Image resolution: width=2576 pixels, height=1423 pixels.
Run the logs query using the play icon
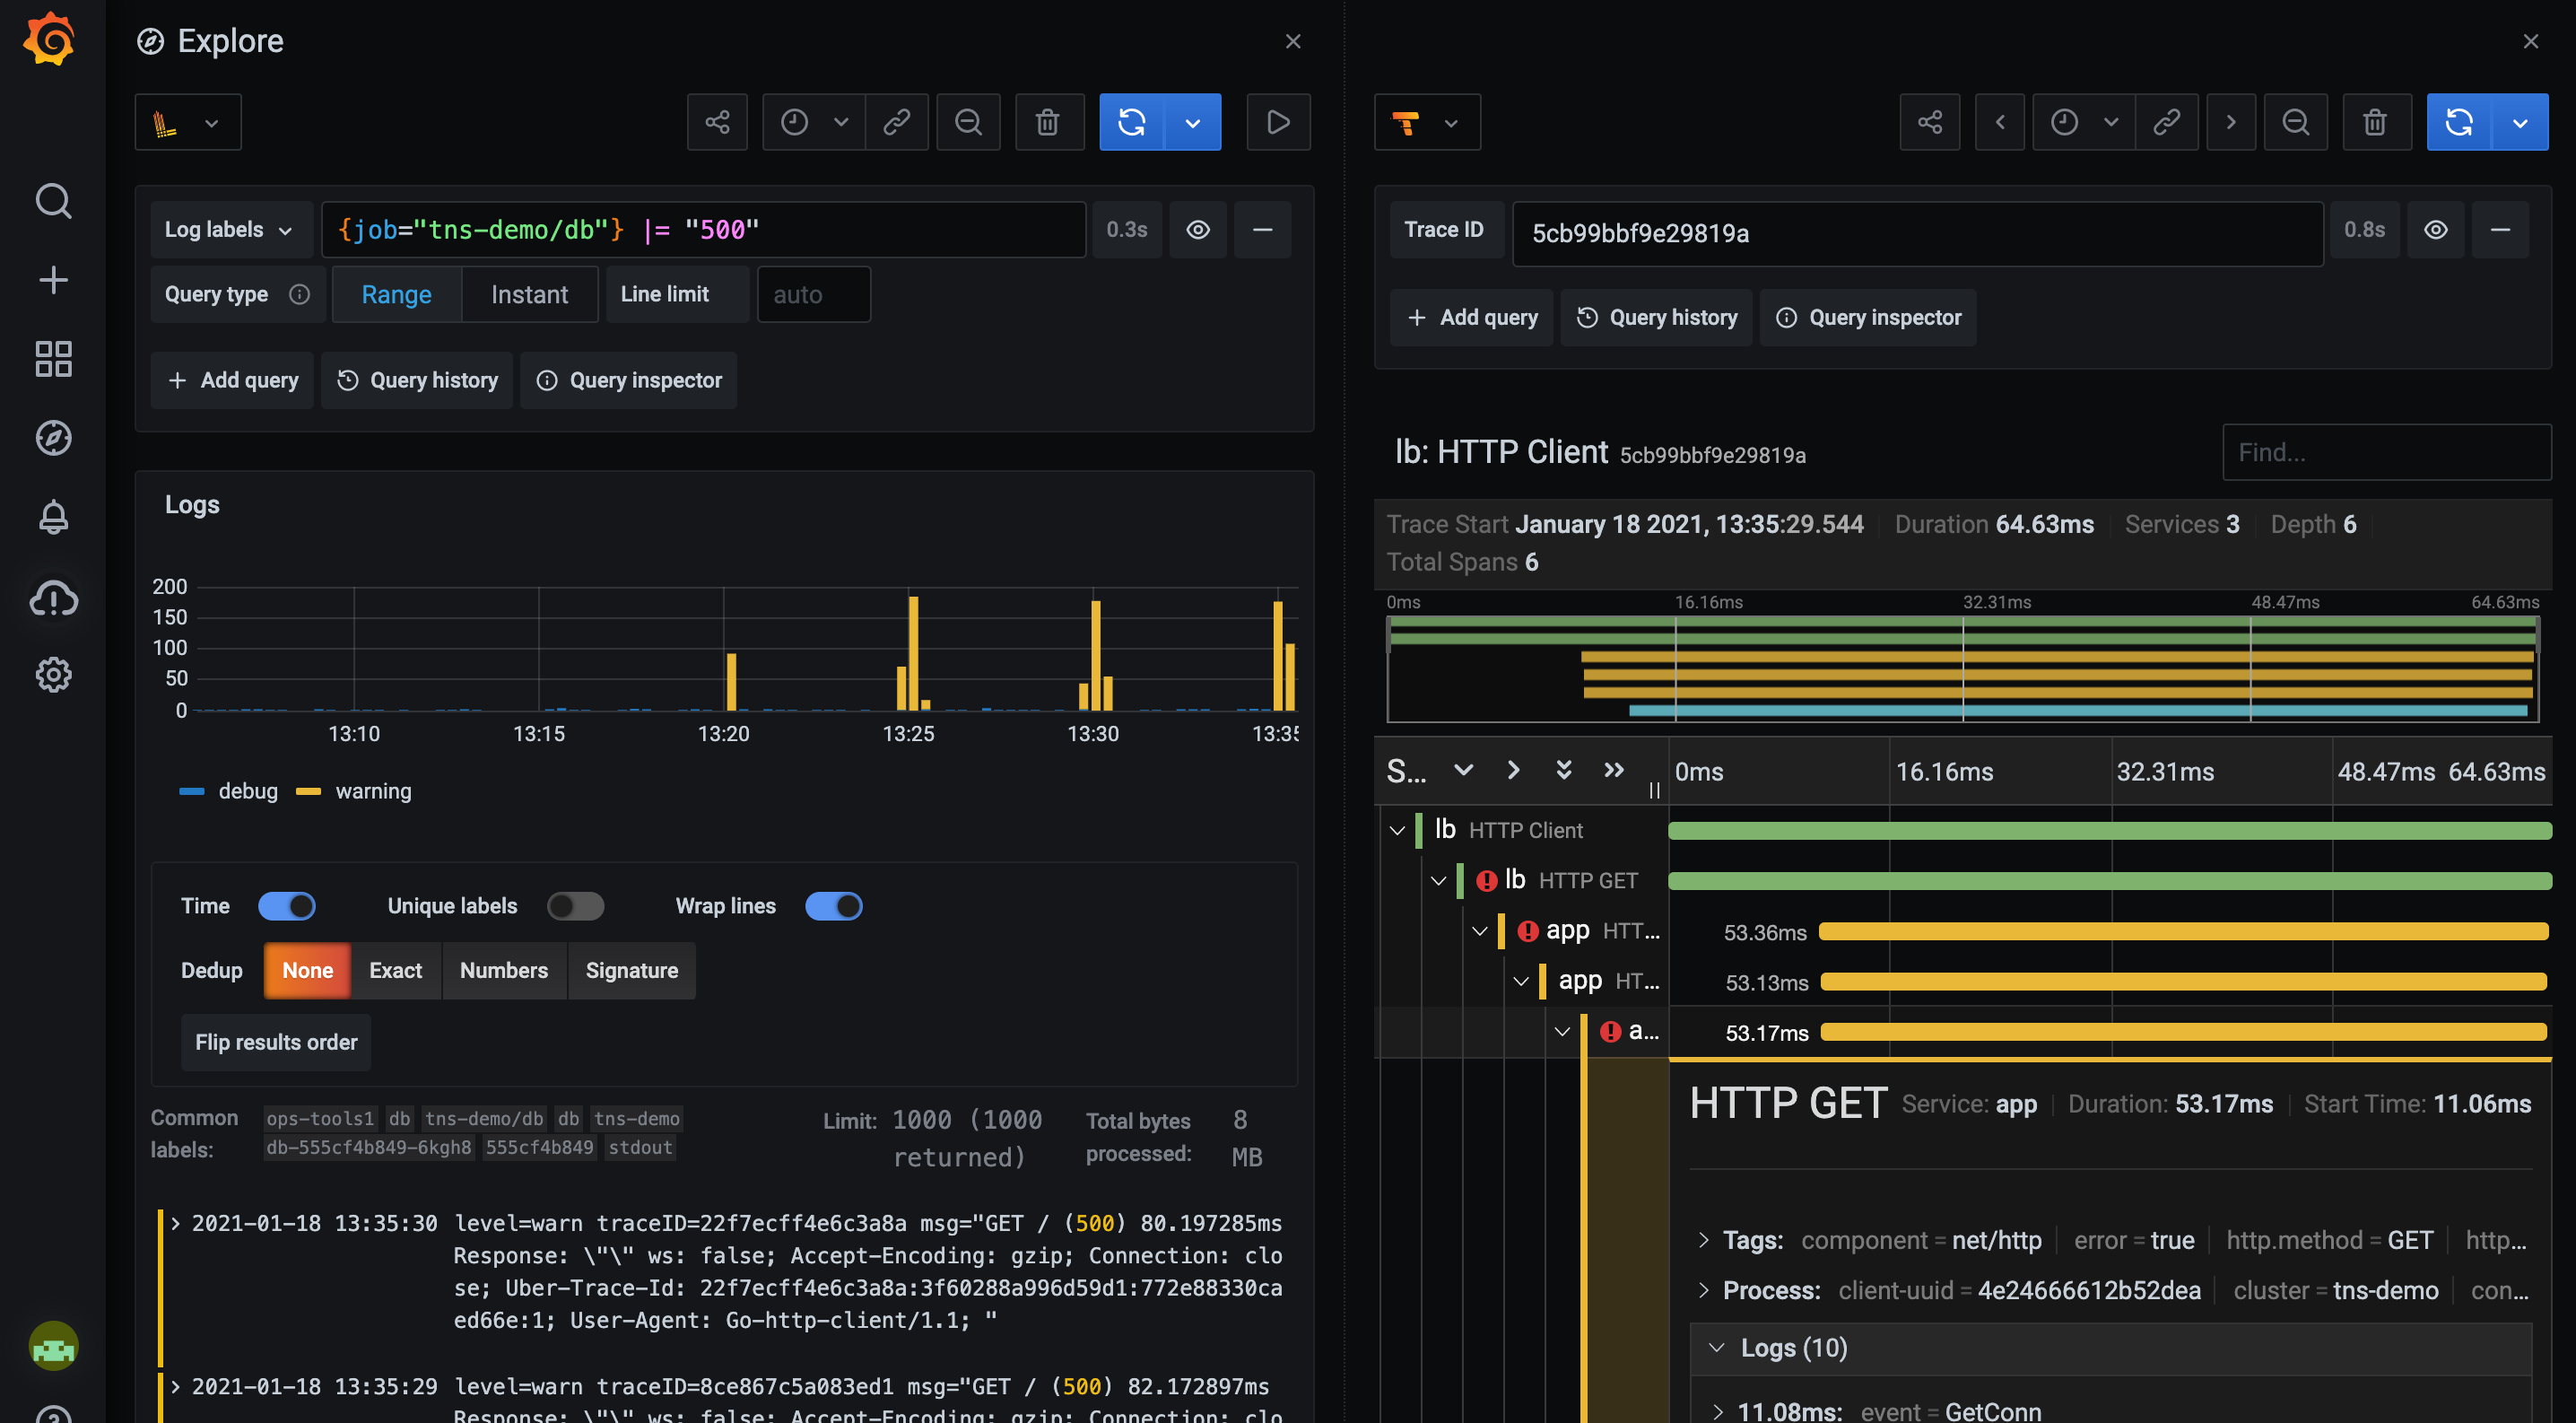click(x=1278, y=122)
